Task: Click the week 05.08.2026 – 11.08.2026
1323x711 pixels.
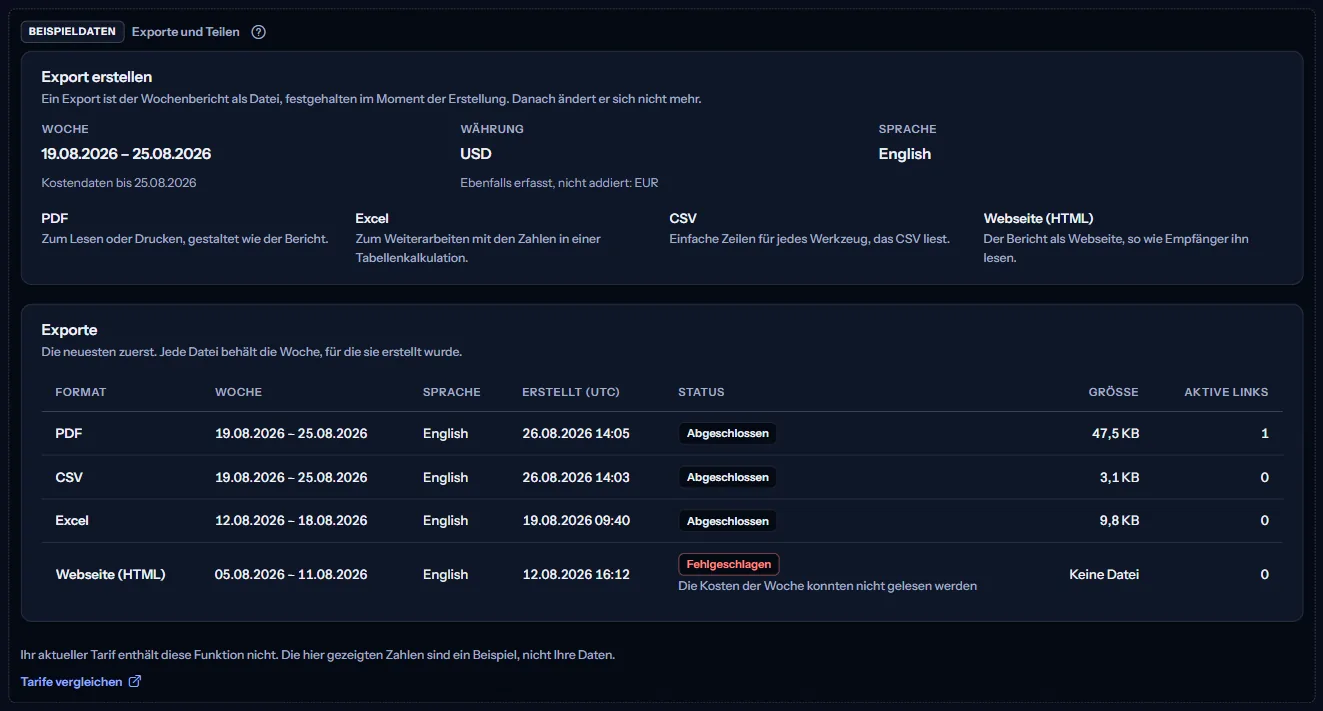Action: (x=291, y=575)
